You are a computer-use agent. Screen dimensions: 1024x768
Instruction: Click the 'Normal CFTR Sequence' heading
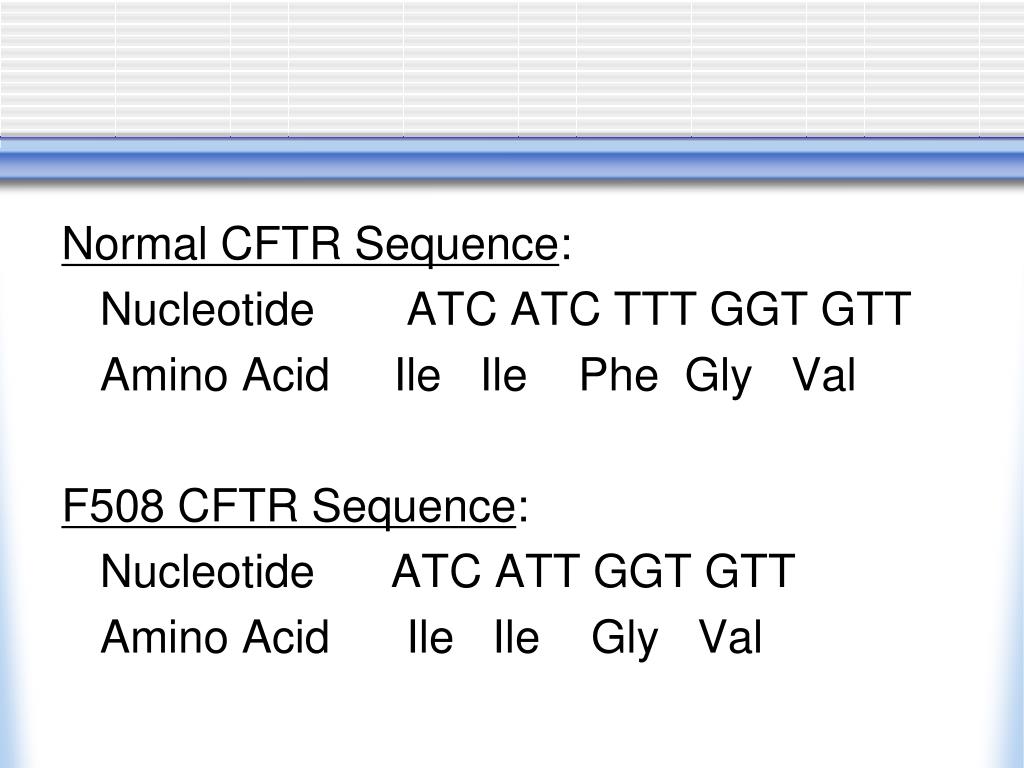(310, 244)
